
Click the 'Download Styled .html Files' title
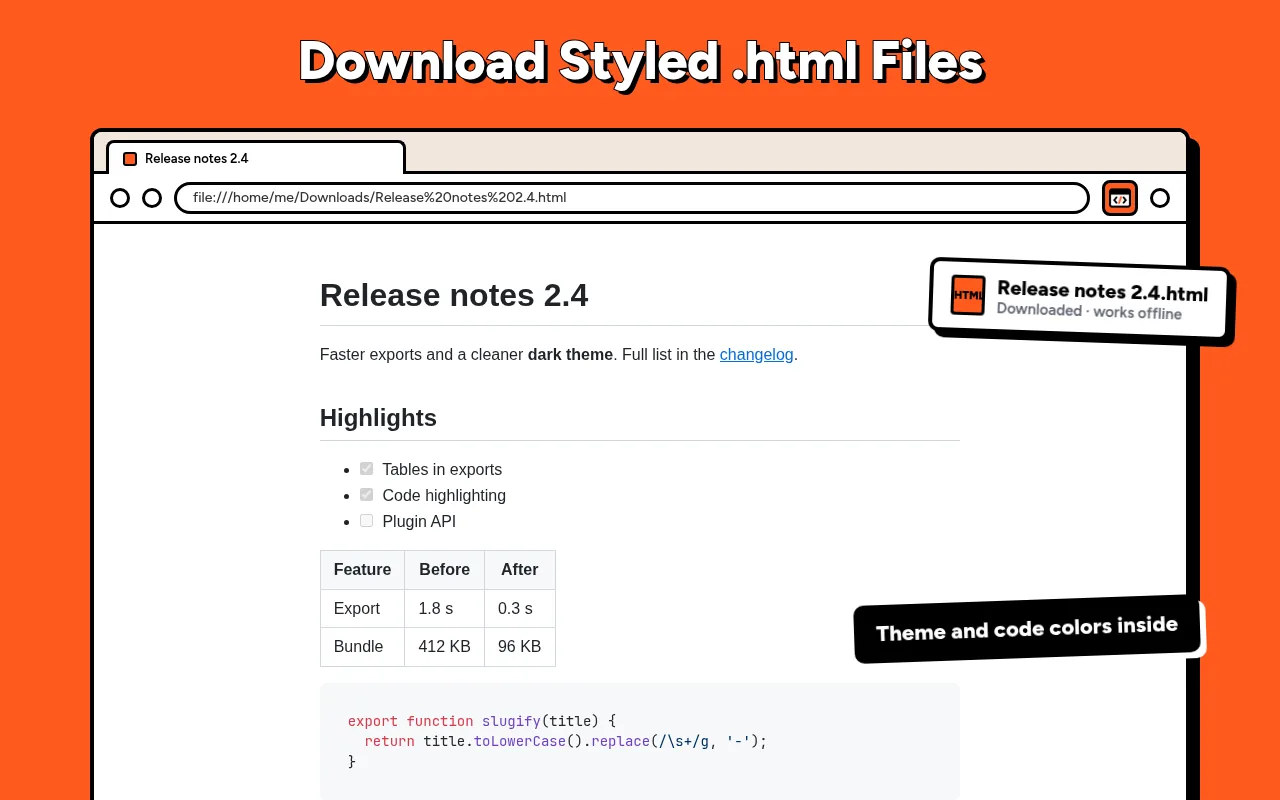coord(641,62)
